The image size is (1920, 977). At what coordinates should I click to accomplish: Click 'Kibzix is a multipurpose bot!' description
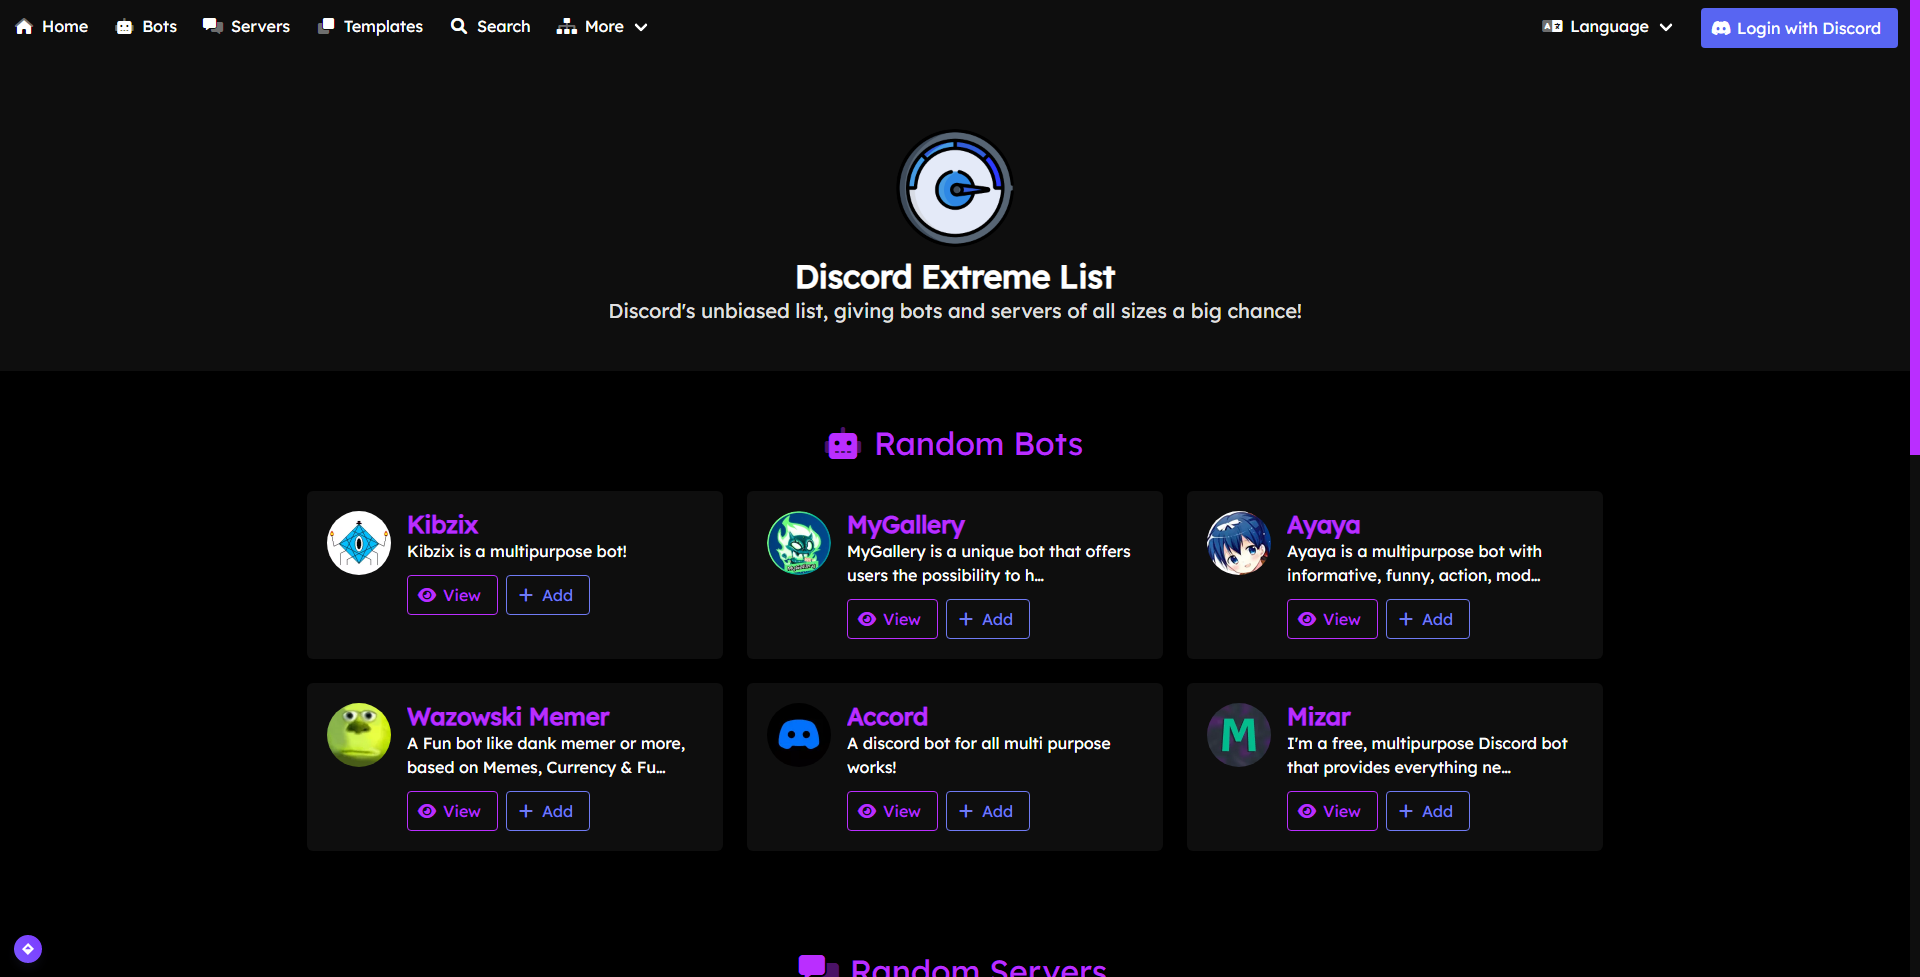tap(517, 551)
